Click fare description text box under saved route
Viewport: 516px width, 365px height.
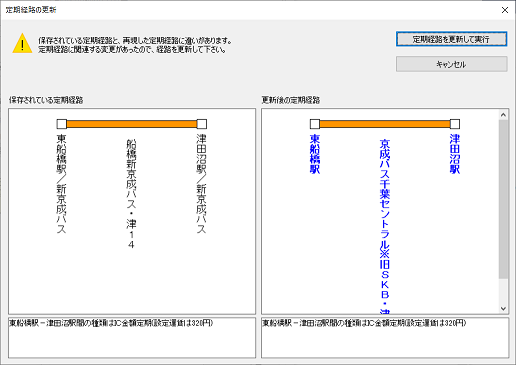tap(132, 338)
